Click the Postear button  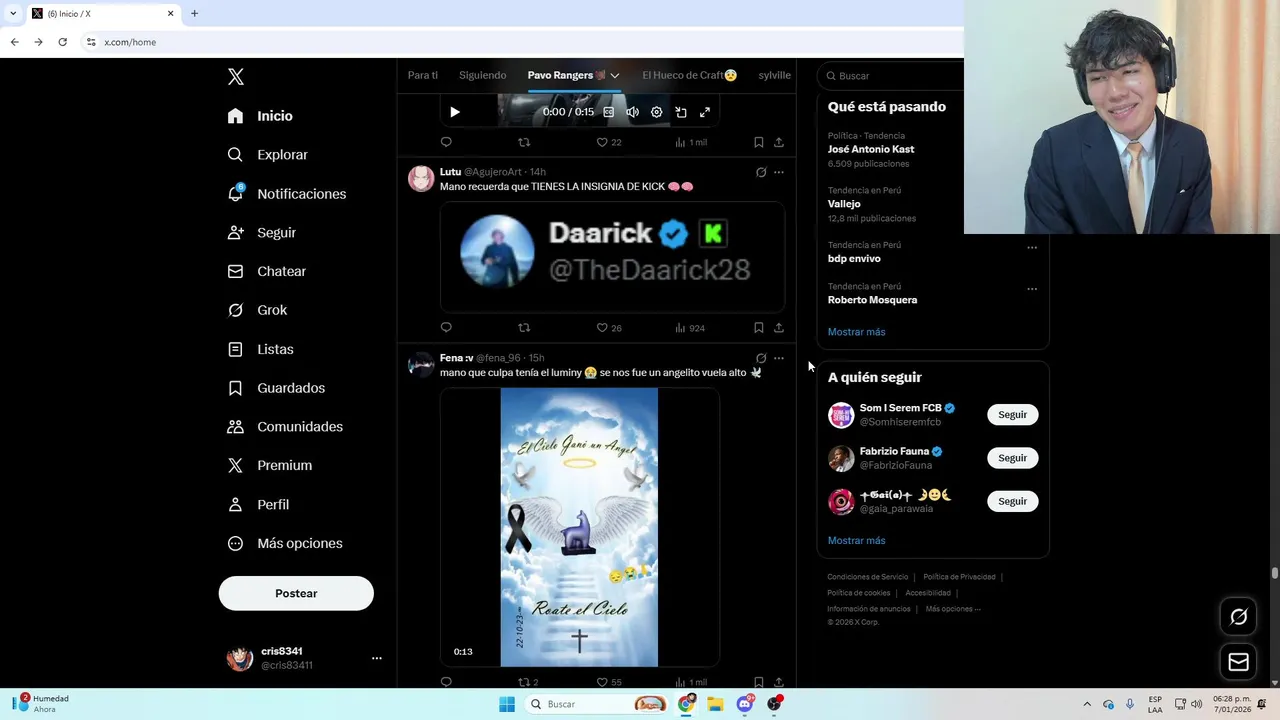tap(296, 593)
